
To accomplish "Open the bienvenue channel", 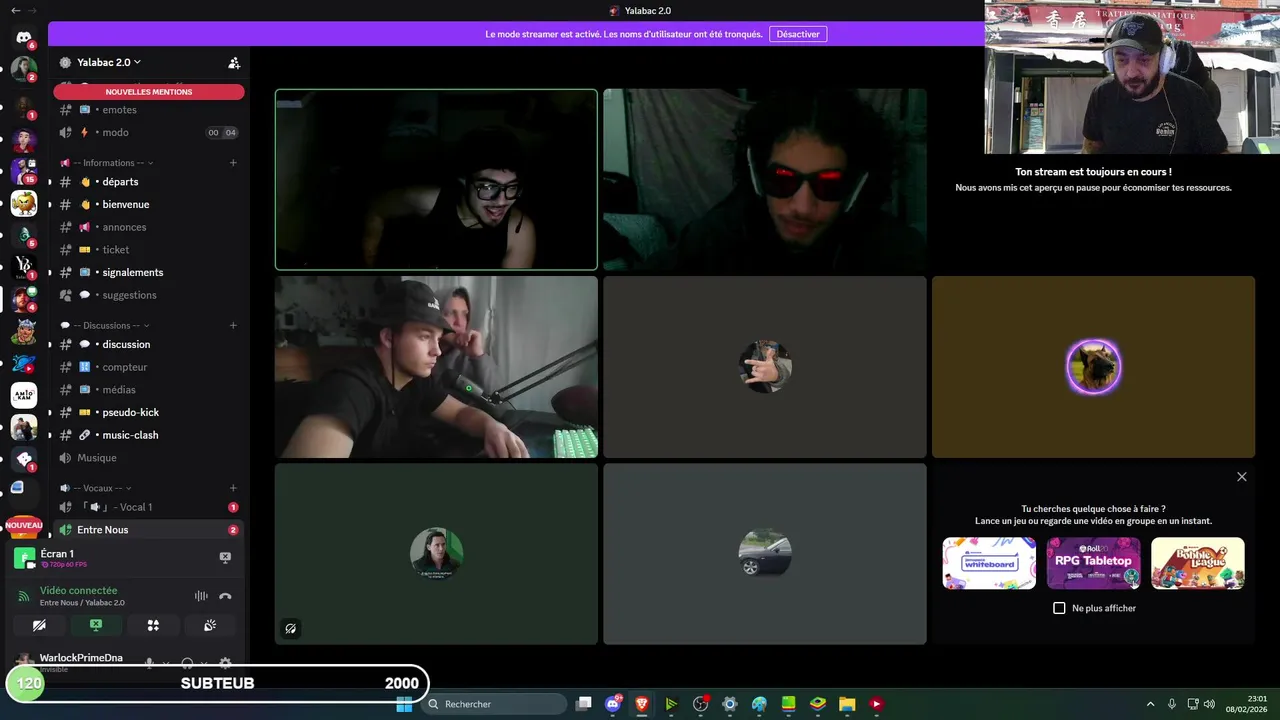I will [148, 204].
